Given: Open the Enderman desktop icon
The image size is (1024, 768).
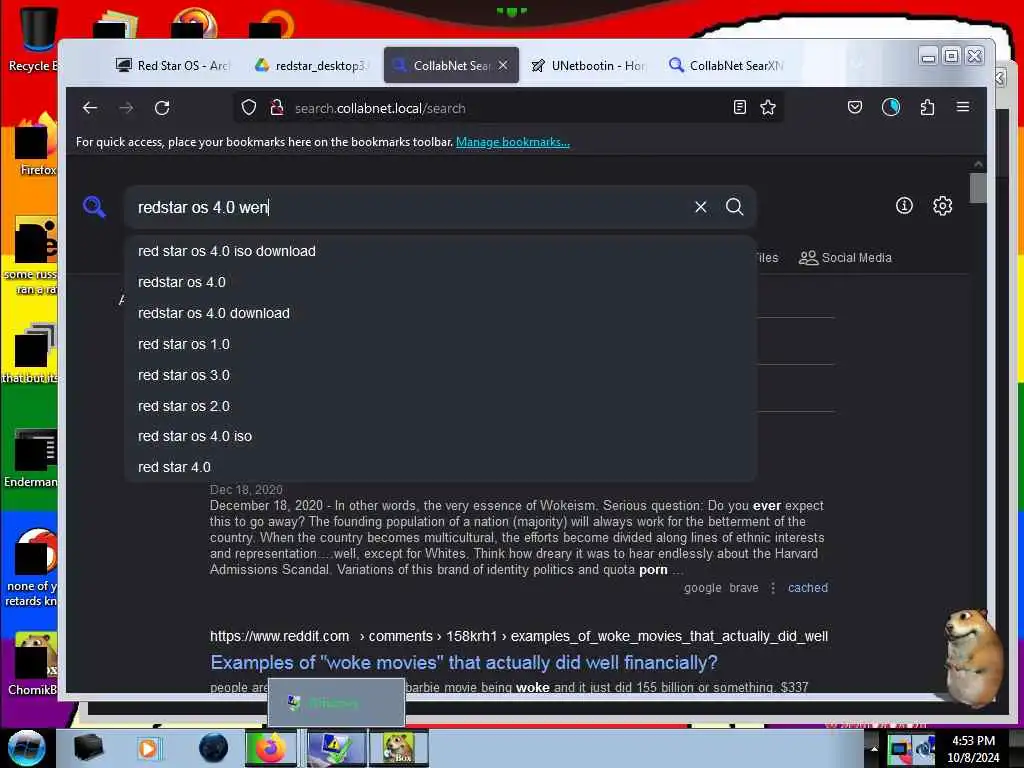Looking at the screenshot, I should click(31, 458).
